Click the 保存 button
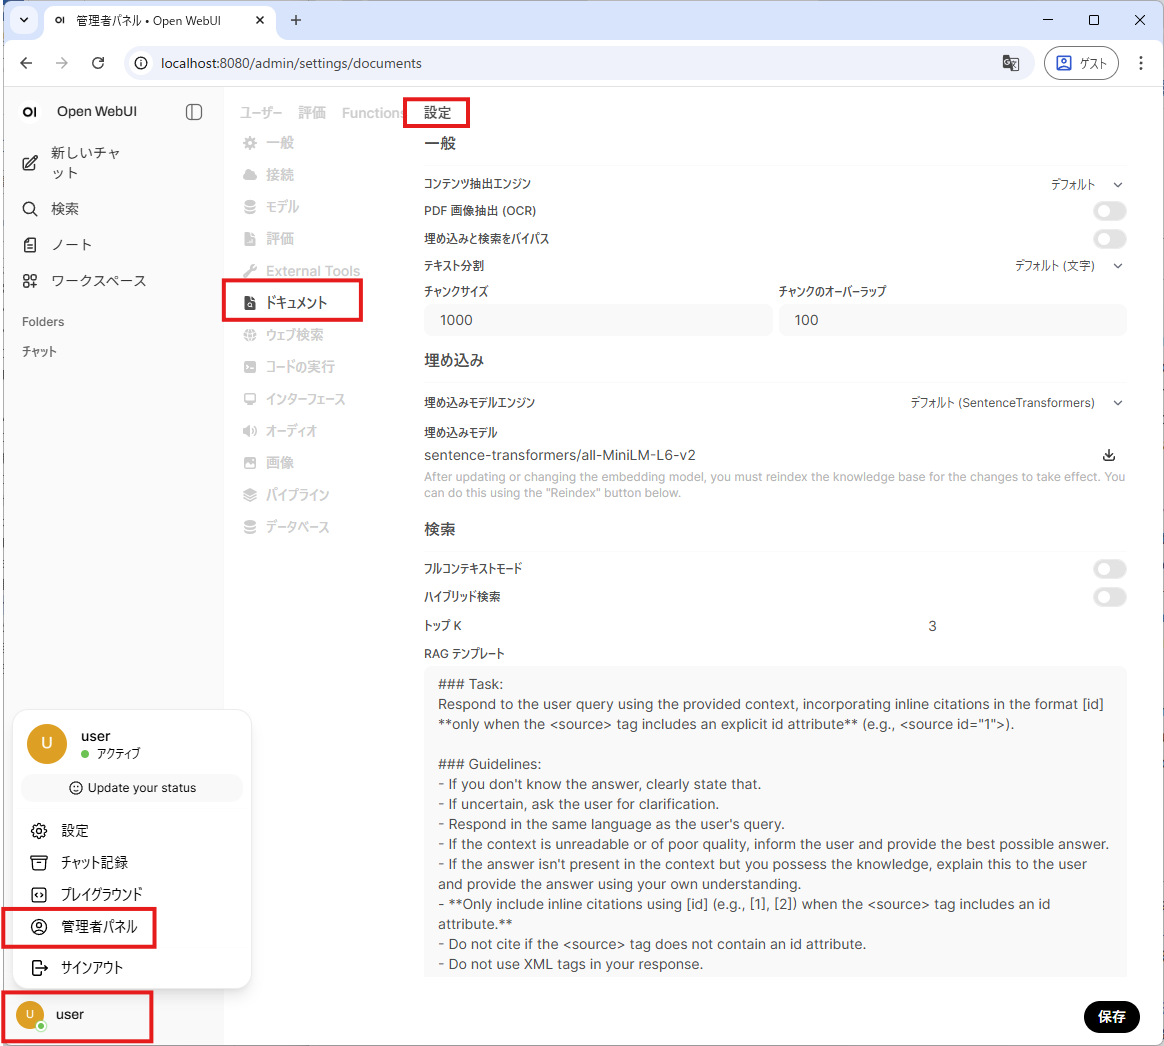 coord(1111,1016)
